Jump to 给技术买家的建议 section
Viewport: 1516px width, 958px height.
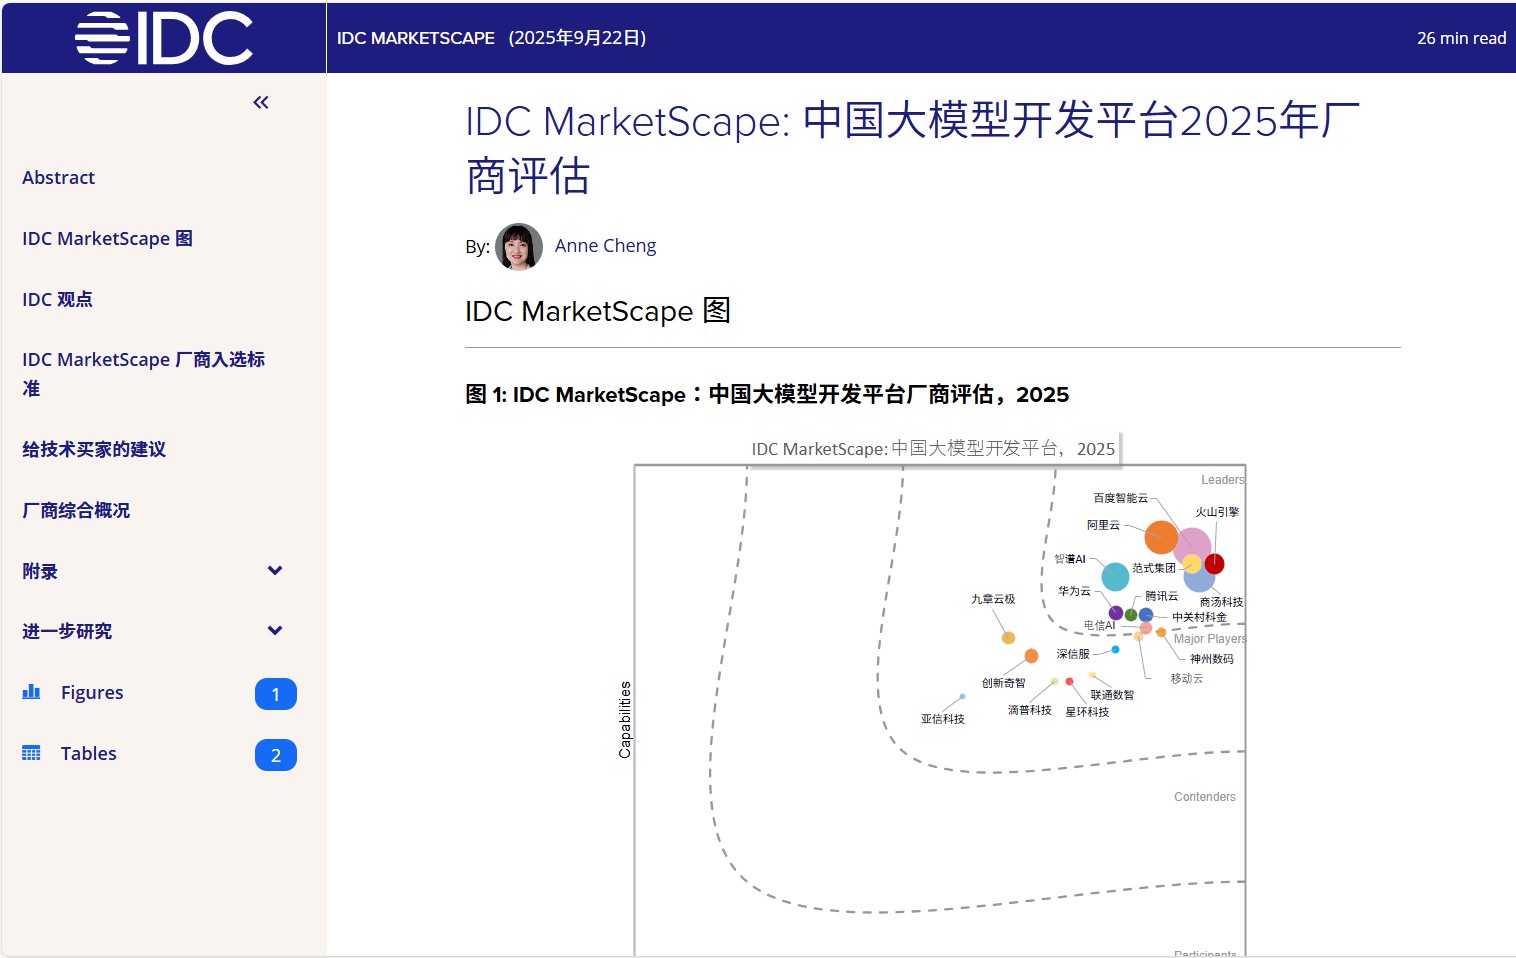[x=94, y=450]
